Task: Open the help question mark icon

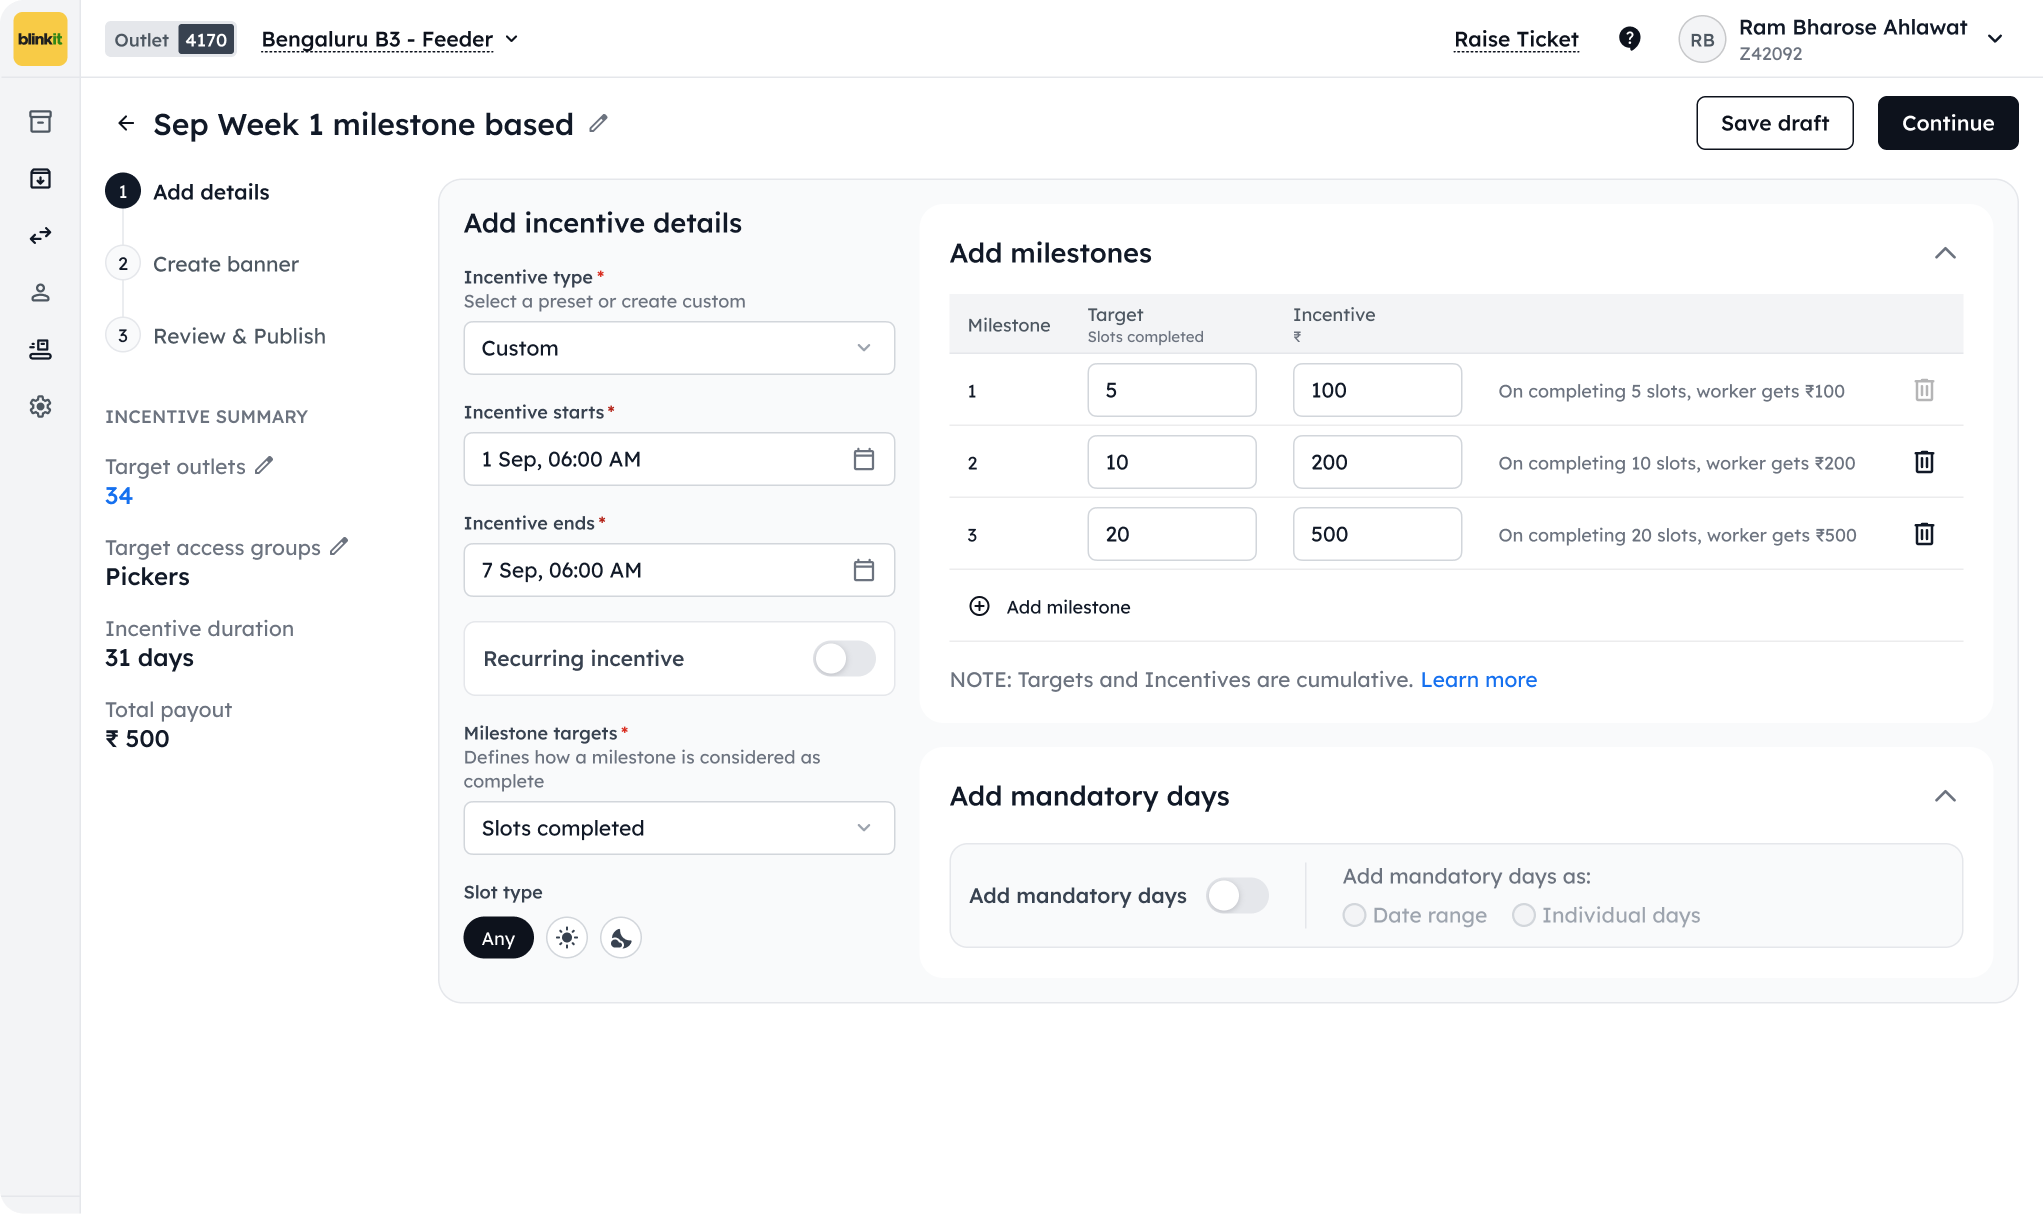Action: coord(1630,39)
